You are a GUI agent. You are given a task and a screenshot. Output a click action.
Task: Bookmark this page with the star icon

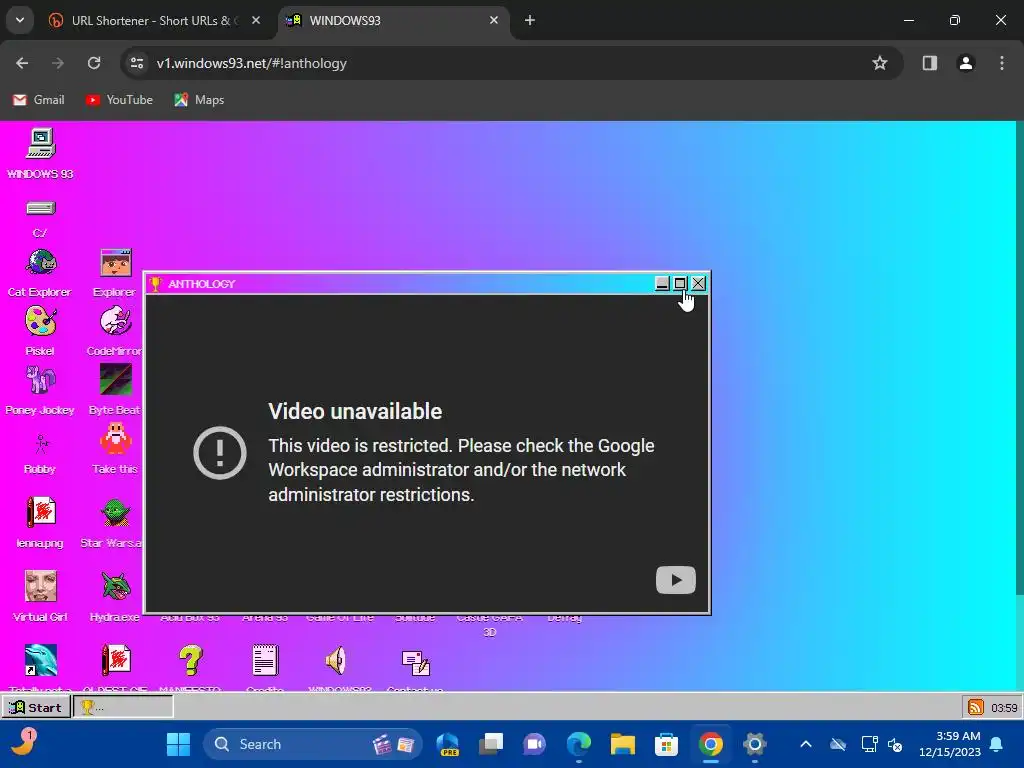(880, 63)
